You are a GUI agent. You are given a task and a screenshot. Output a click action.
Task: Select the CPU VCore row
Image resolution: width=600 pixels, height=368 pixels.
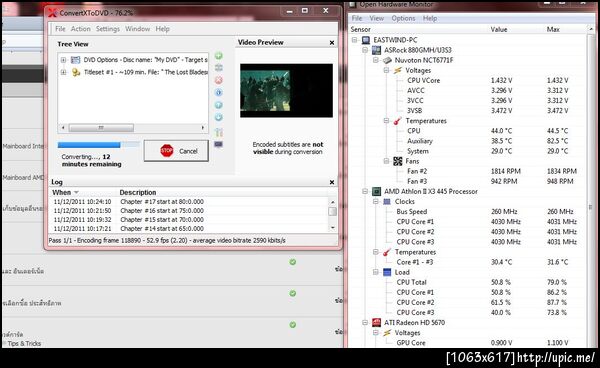click(x=468, y=80)
